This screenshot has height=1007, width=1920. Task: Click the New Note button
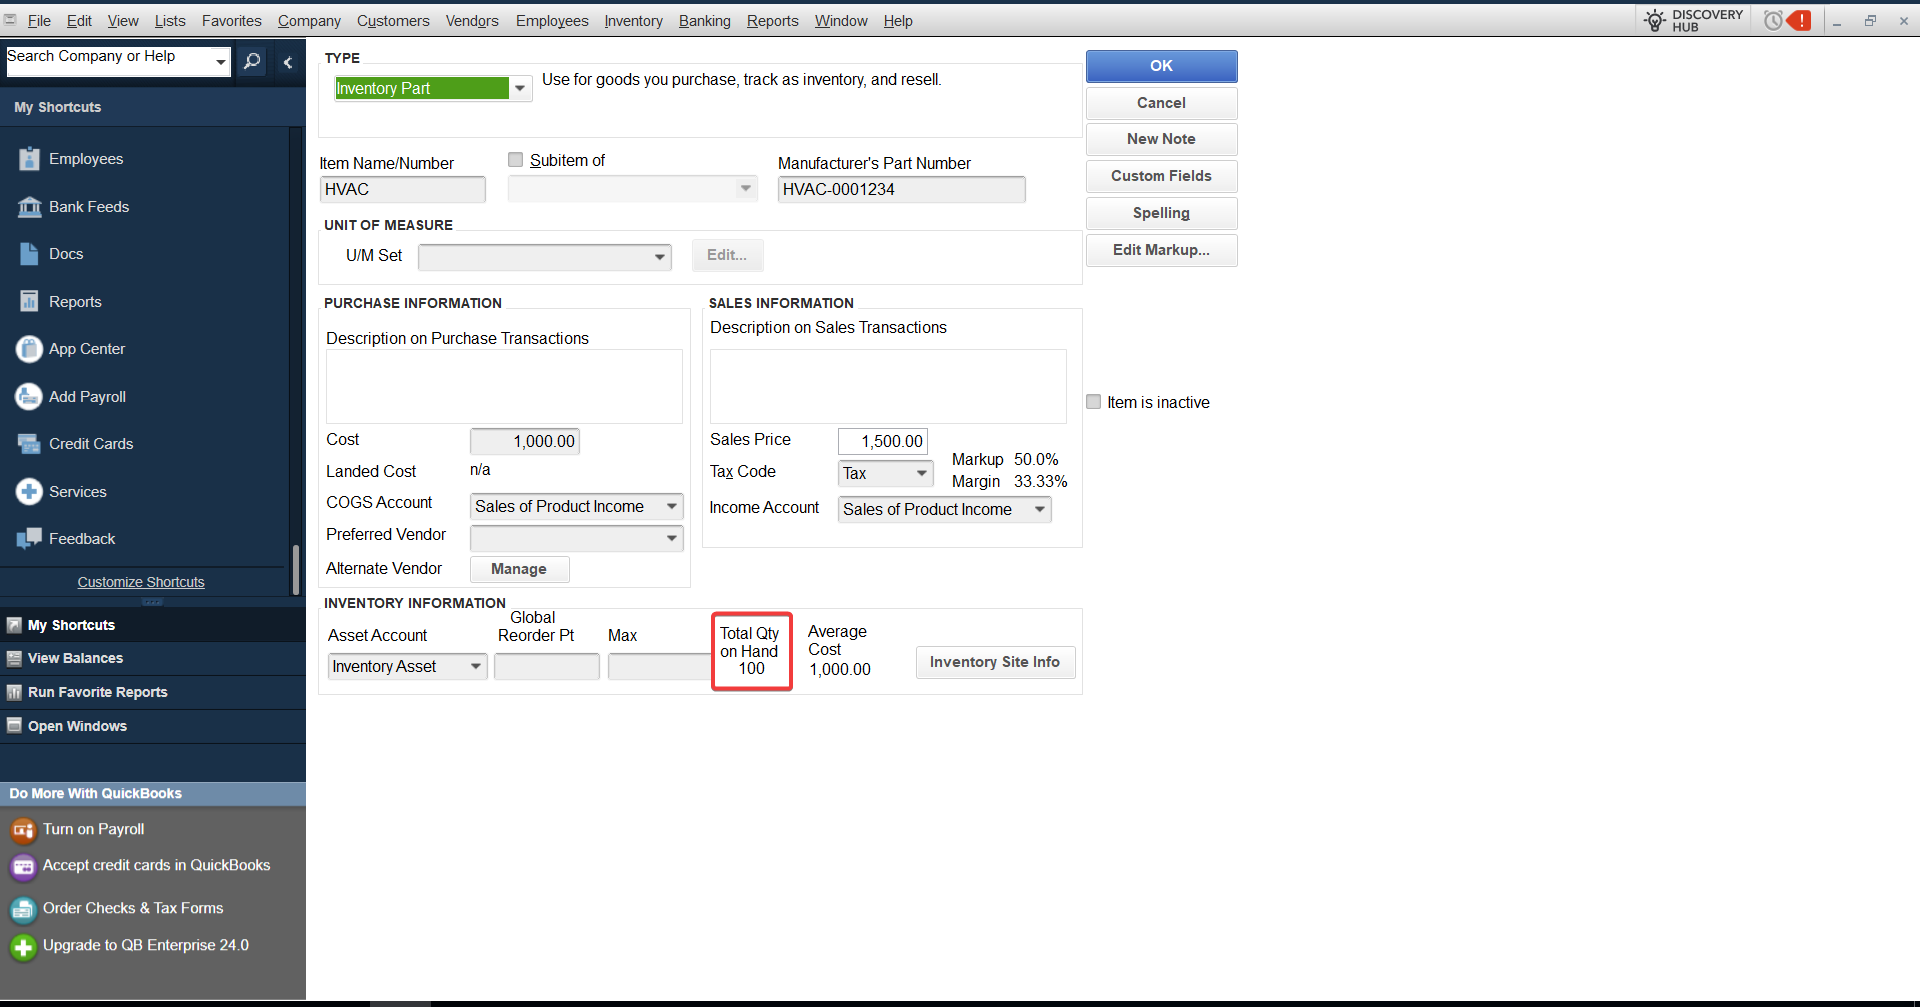point(1161,139)
